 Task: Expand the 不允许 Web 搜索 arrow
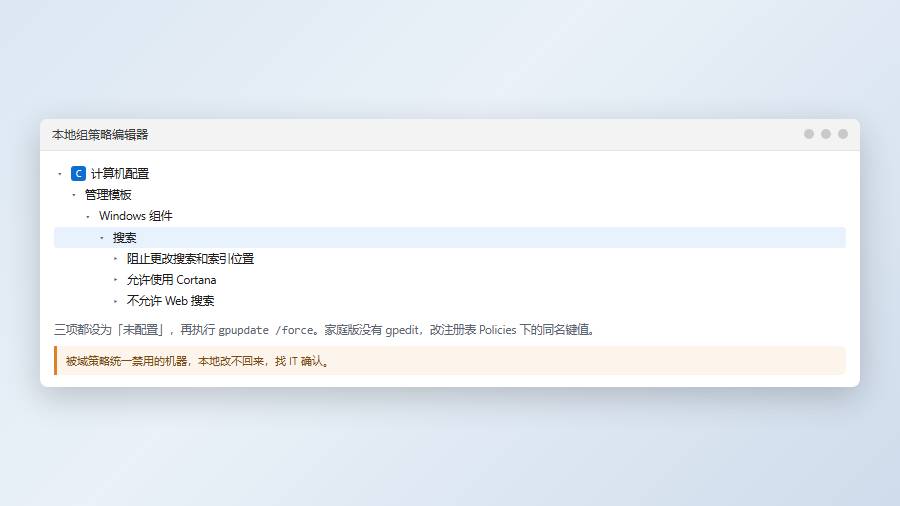[x=116, y=301]
